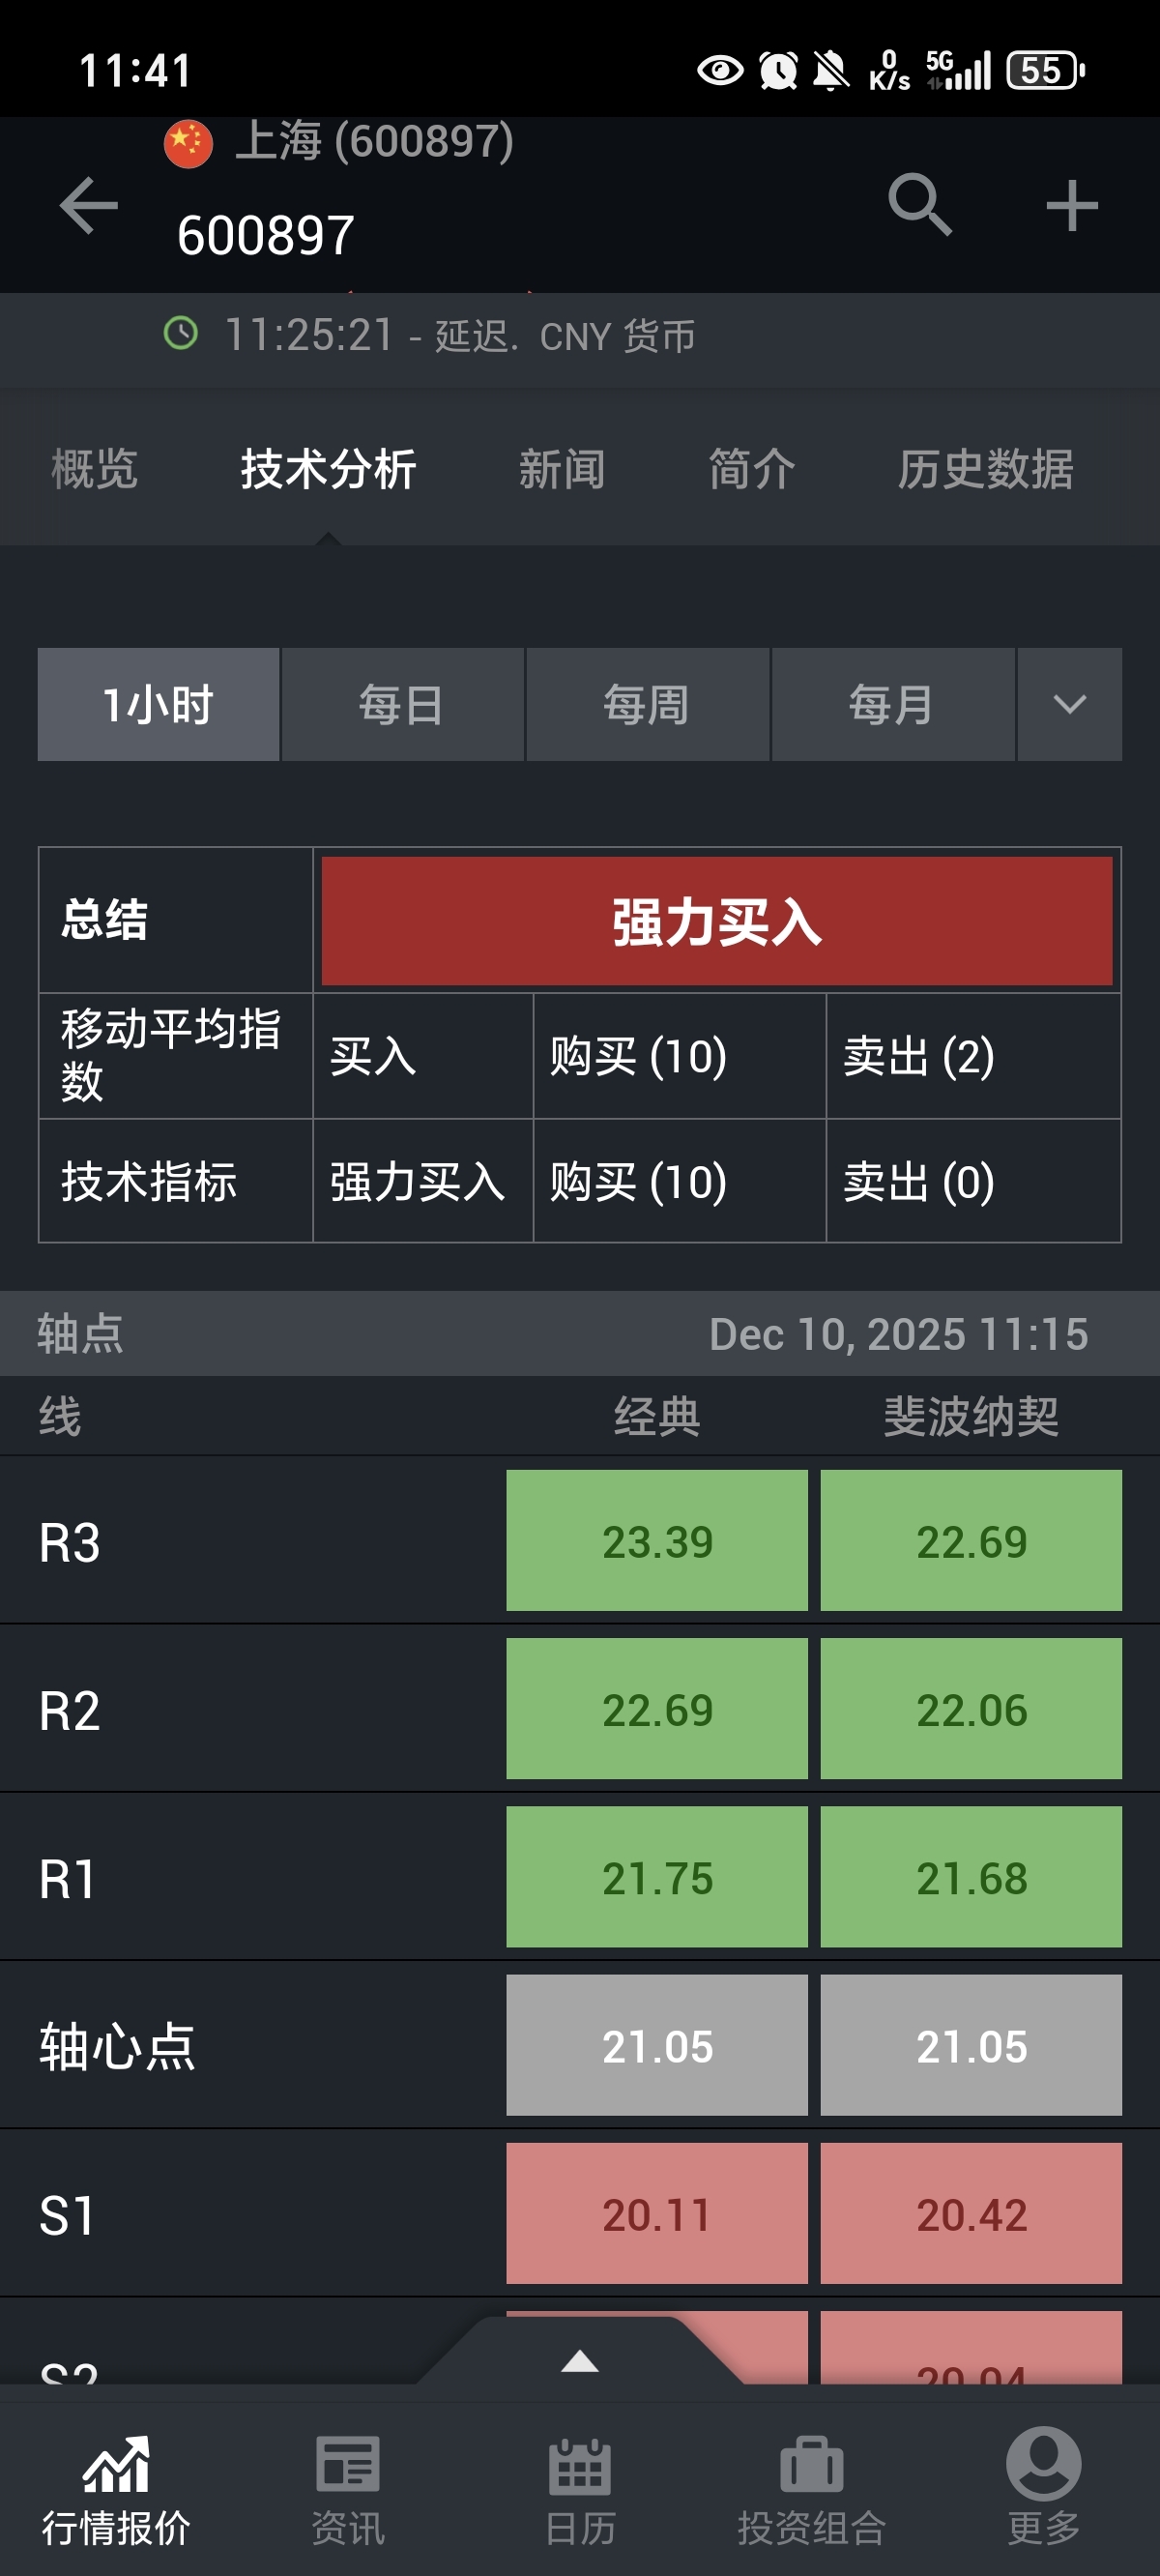Select the 每月 timeframe
The image size is (1160, 2576).
(892, 705)
